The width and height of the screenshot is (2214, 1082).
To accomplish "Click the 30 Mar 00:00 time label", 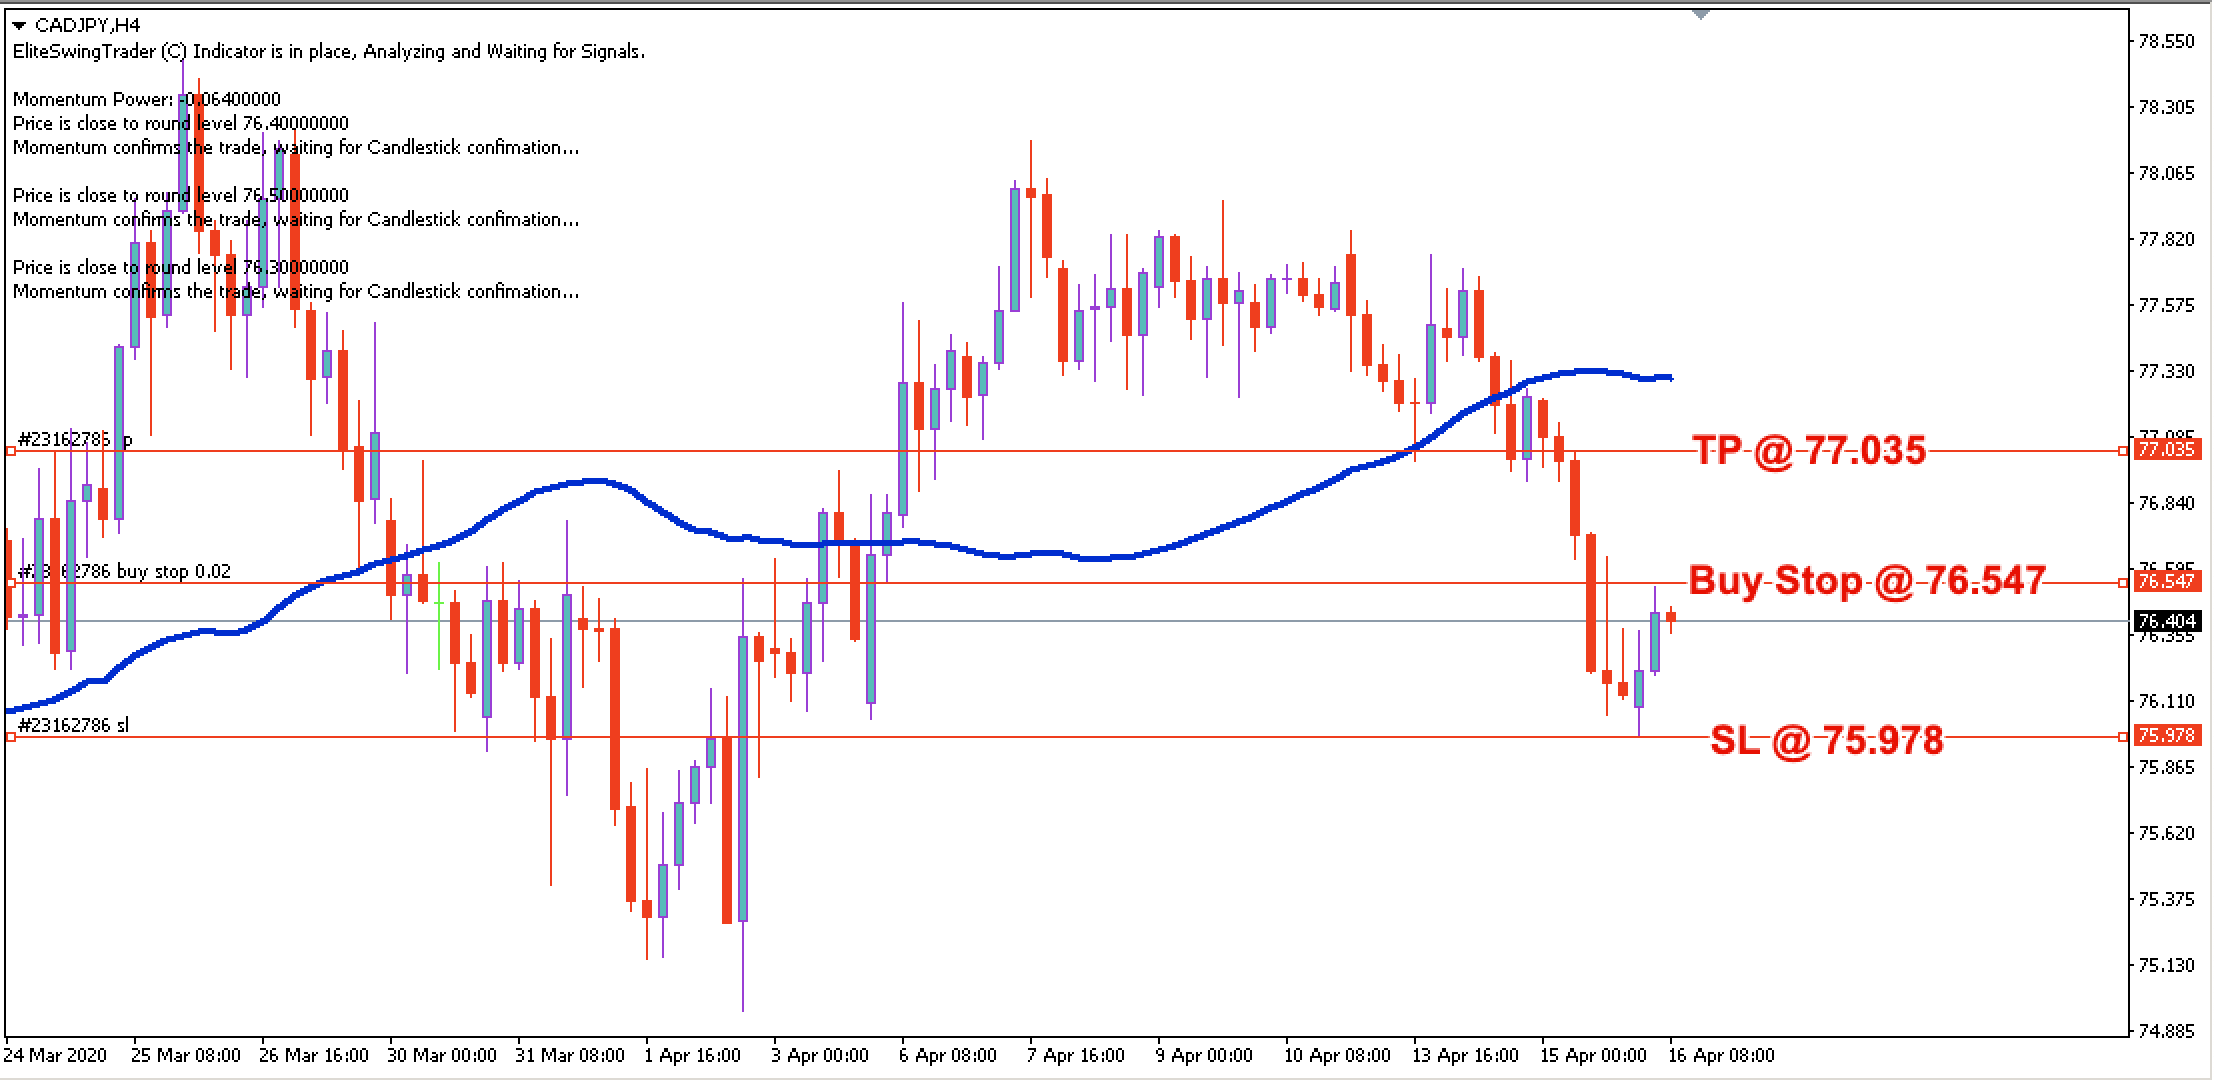I will pos(443,1055).
